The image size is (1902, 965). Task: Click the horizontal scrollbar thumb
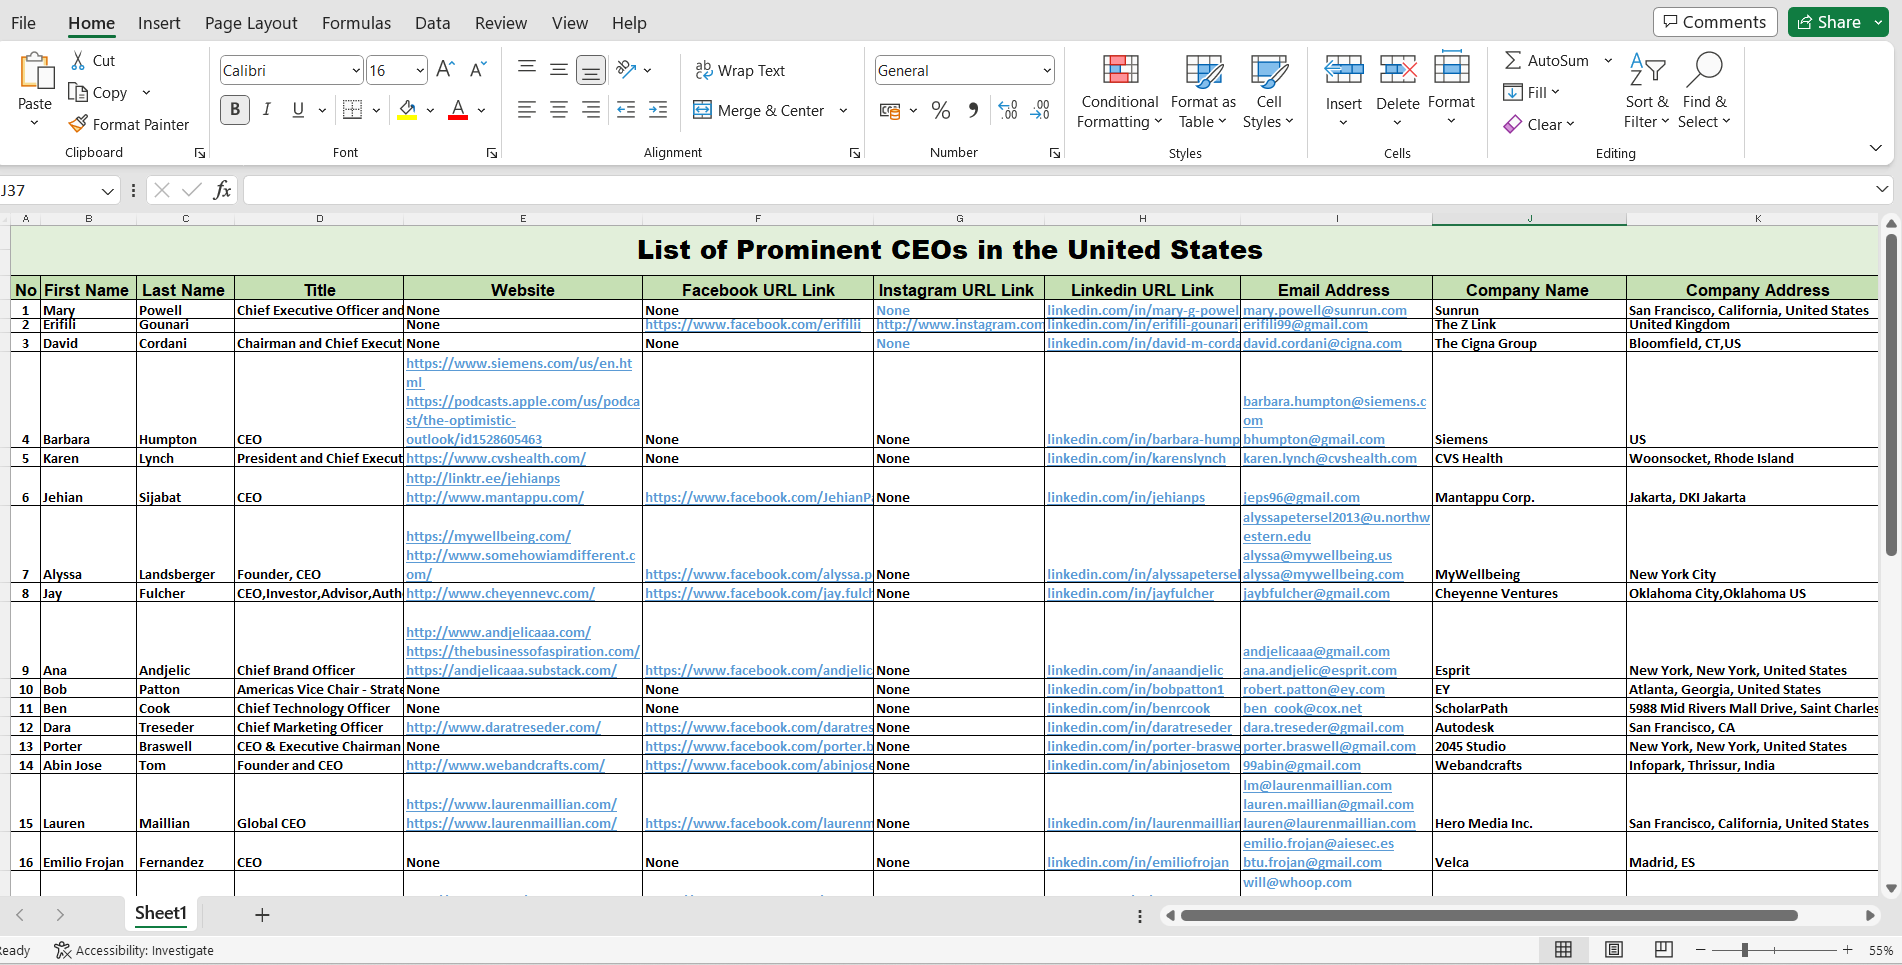tap(1489, 915)
